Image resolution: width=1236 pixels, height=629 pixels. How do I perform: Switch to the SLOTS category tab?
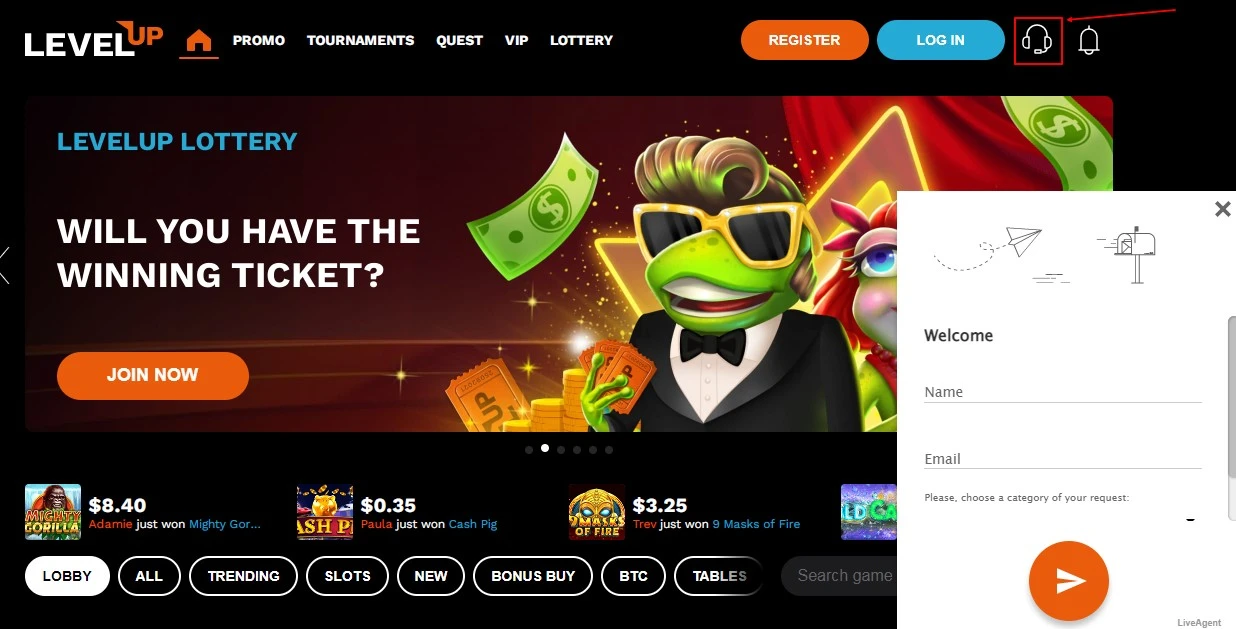pyautogui.click(x=348, y=576)
